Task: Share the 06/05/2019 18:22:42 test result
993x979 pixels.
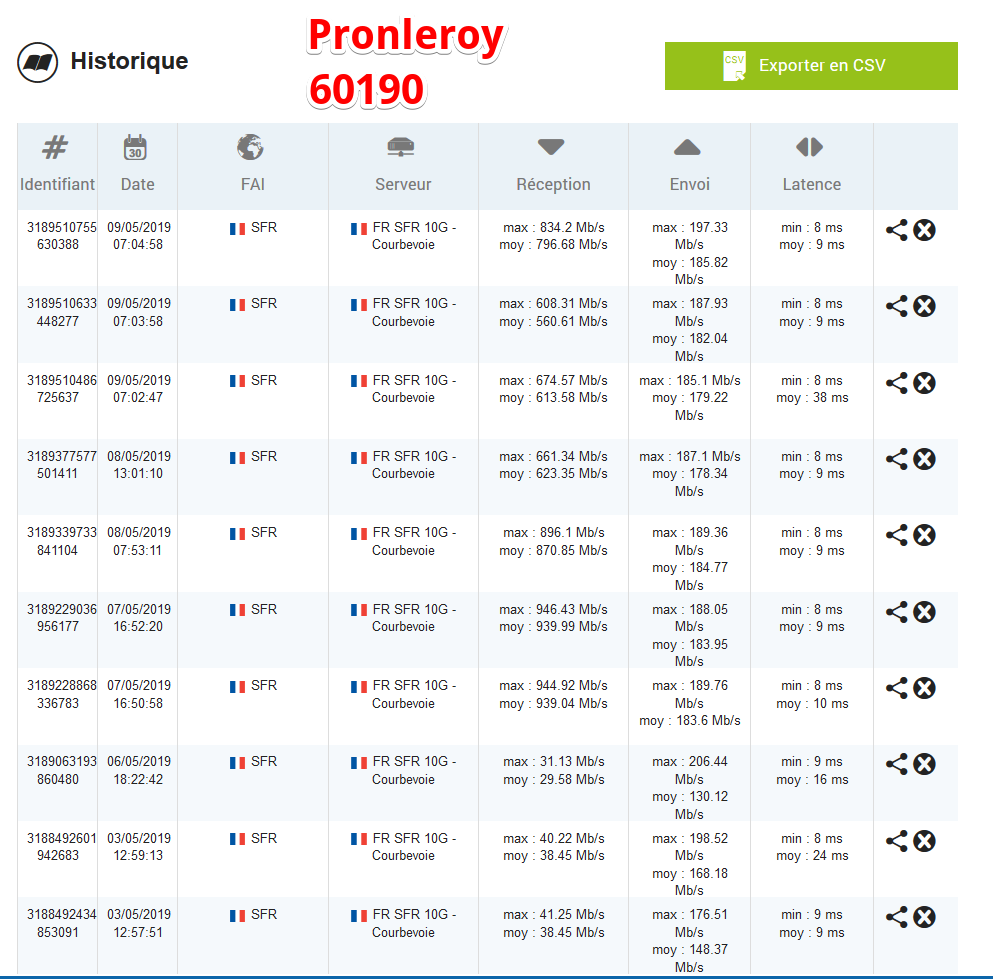Action: 897,764
